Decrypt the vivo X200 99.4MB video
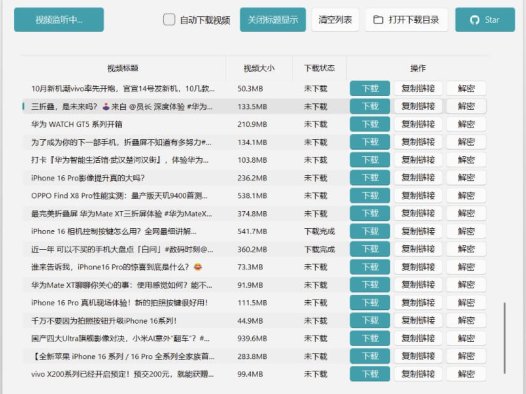Screen dimensions: 526x394 pyautogui.click(x=466, y=374)
